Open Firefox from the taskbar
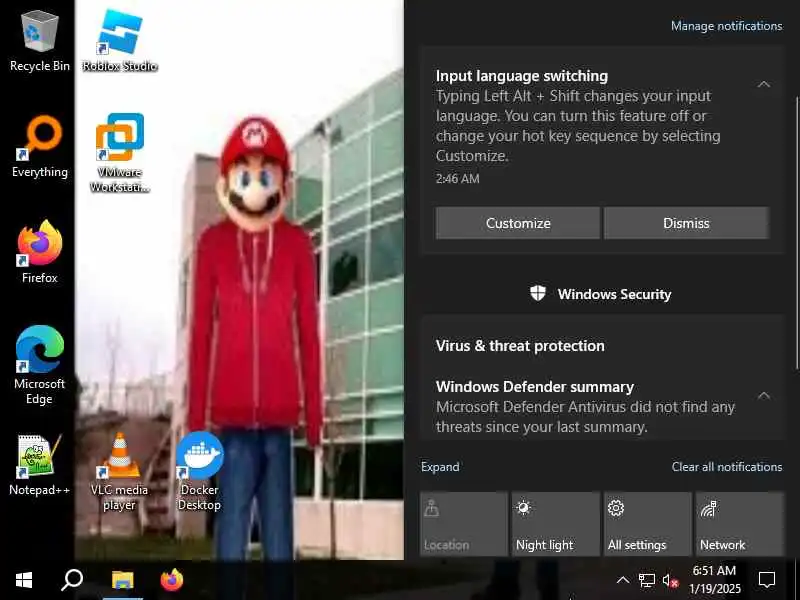This screenshot has width=800, height=600. click(x=172, y=580)
